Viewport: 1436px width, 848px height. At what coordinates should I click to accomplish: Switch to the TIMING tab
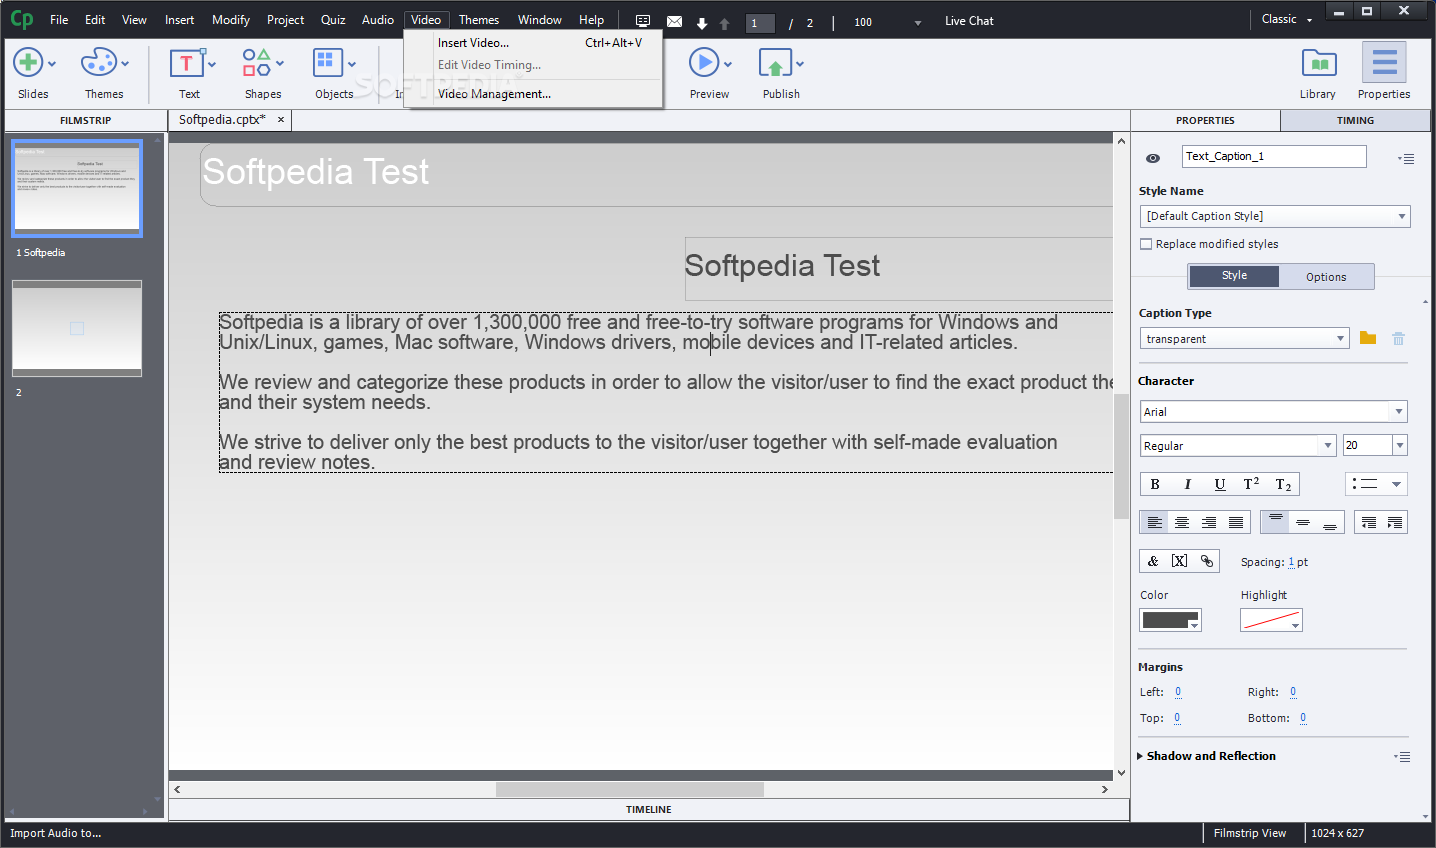click(1355, 120)
